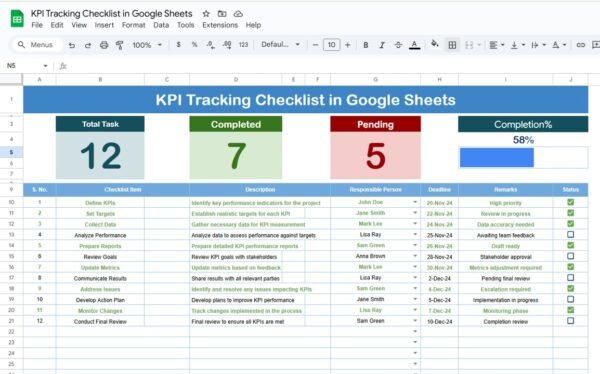Decrease font size minus button

pos(315,45)
